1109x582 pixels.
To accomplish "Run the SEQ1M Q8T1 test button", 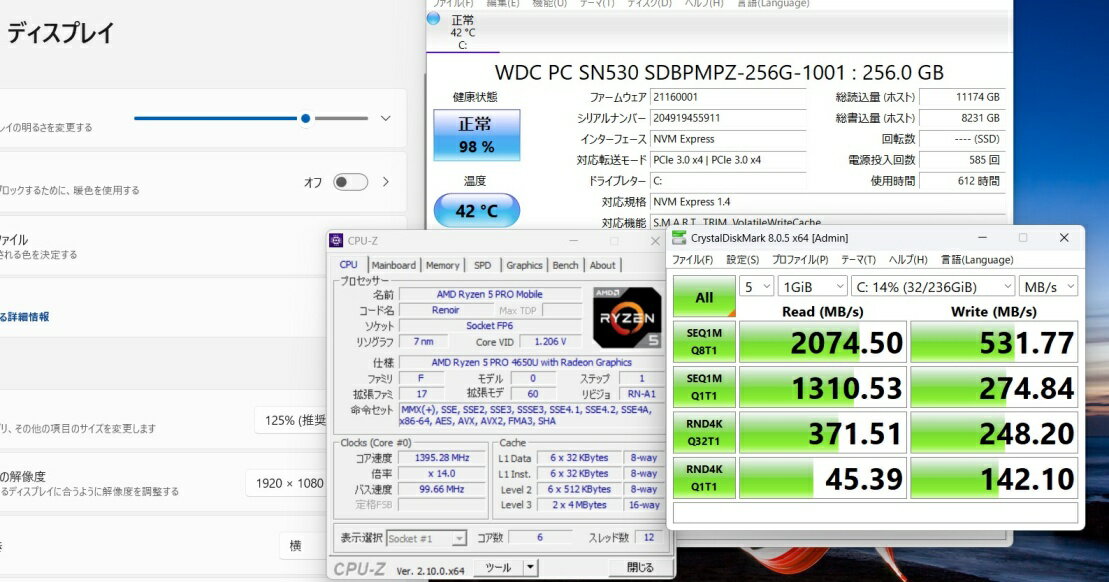I will [704, 342].
